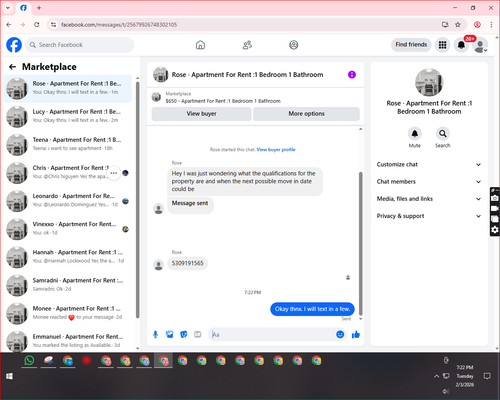Click the Search Facebook field
This screenshot has height=400, width=500.
pyautogui.click(x=80, y=45)
